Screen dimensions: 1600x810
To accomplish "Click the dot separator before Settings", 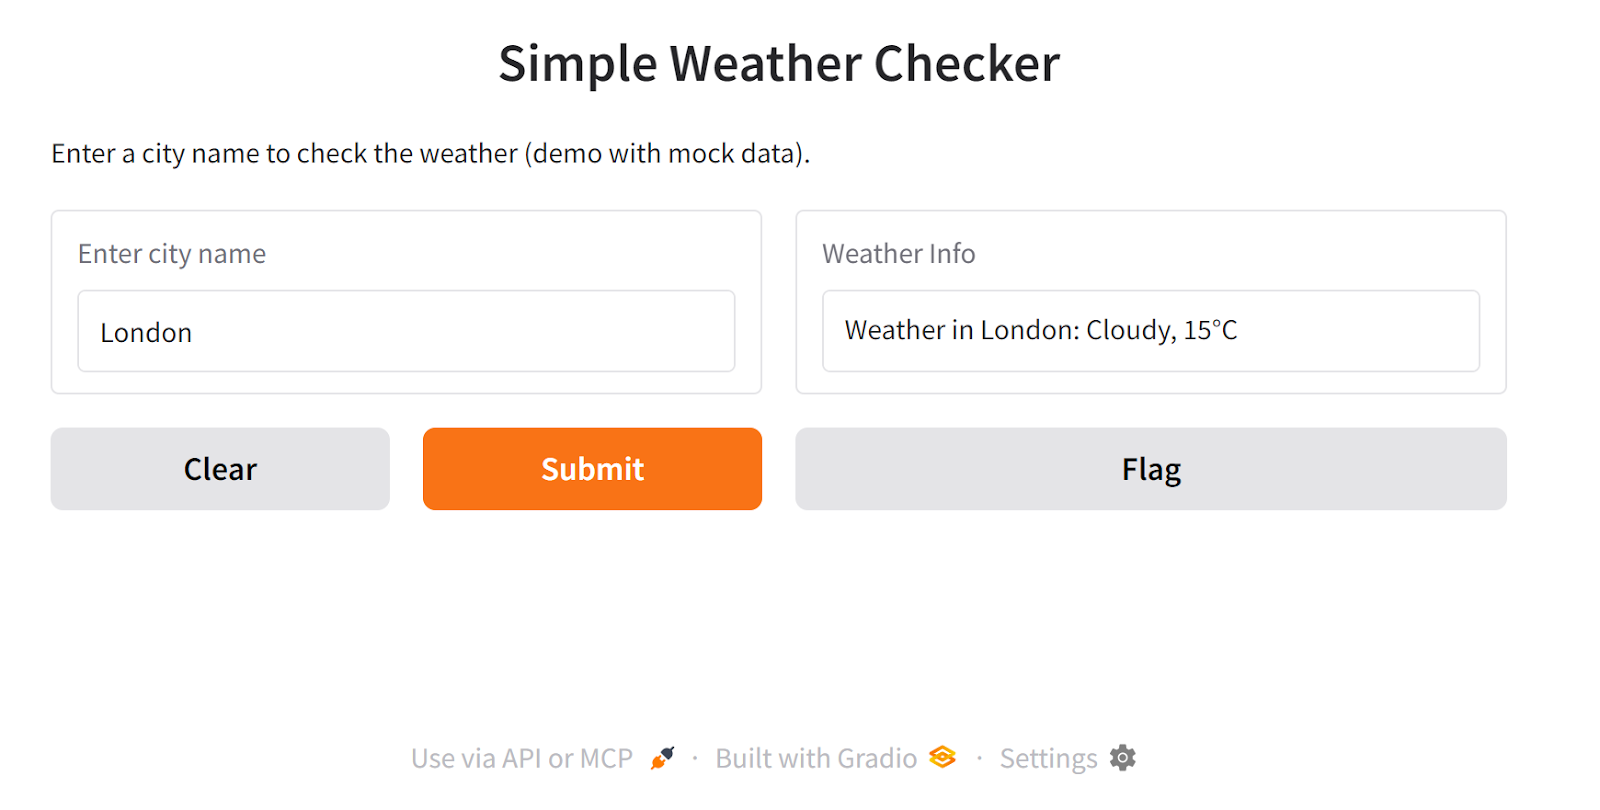I will pyautogui.click(x=979, y=759).
